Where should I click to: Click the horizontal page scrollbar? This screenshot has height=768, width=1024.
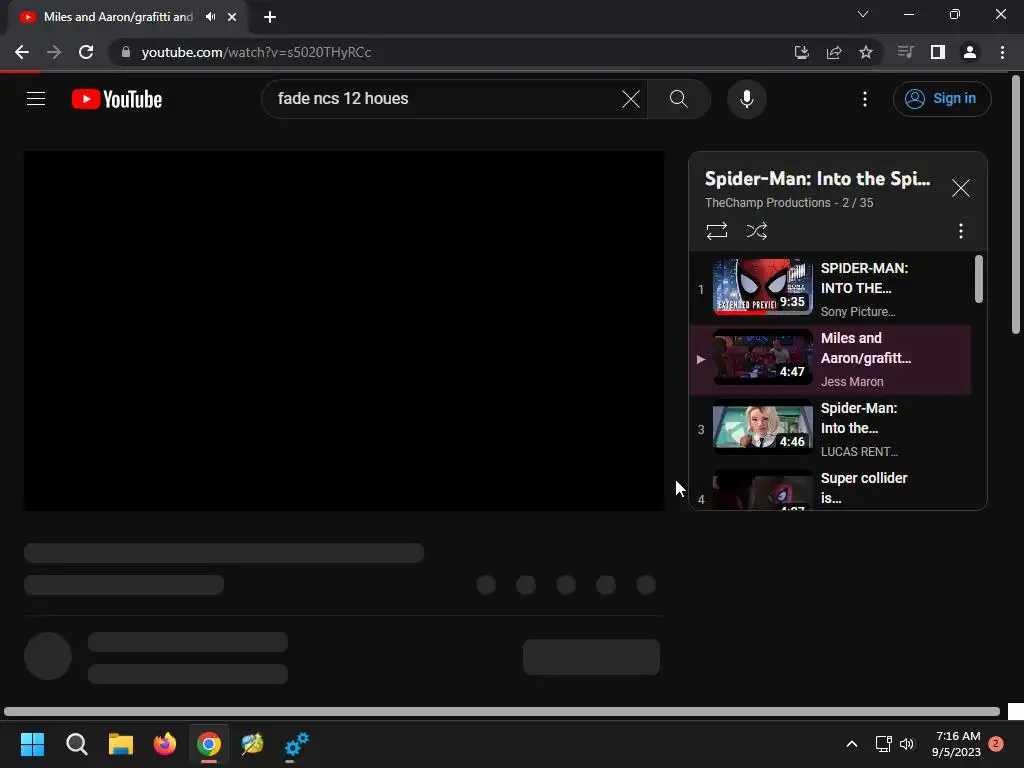pos(502,711)
